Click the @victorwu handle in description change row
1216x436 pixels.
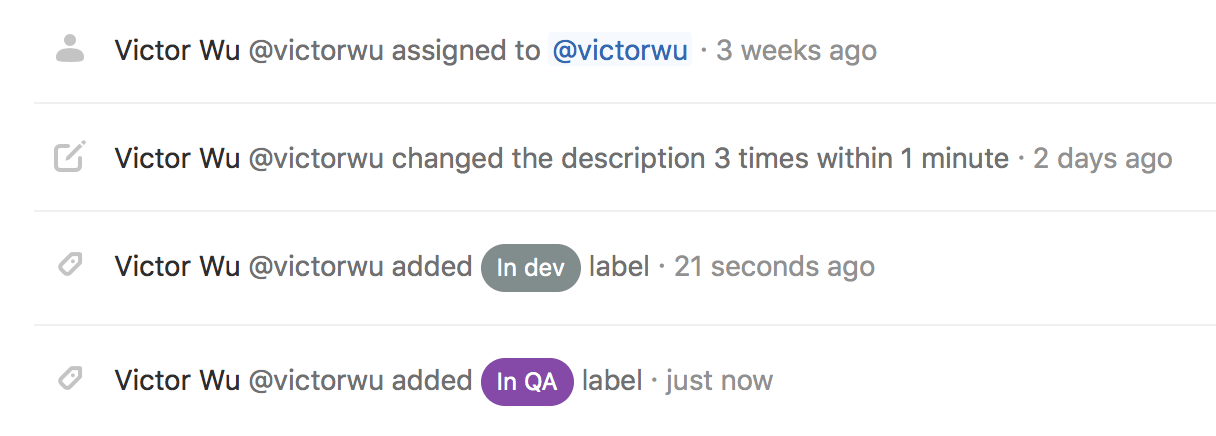point(316,158)
